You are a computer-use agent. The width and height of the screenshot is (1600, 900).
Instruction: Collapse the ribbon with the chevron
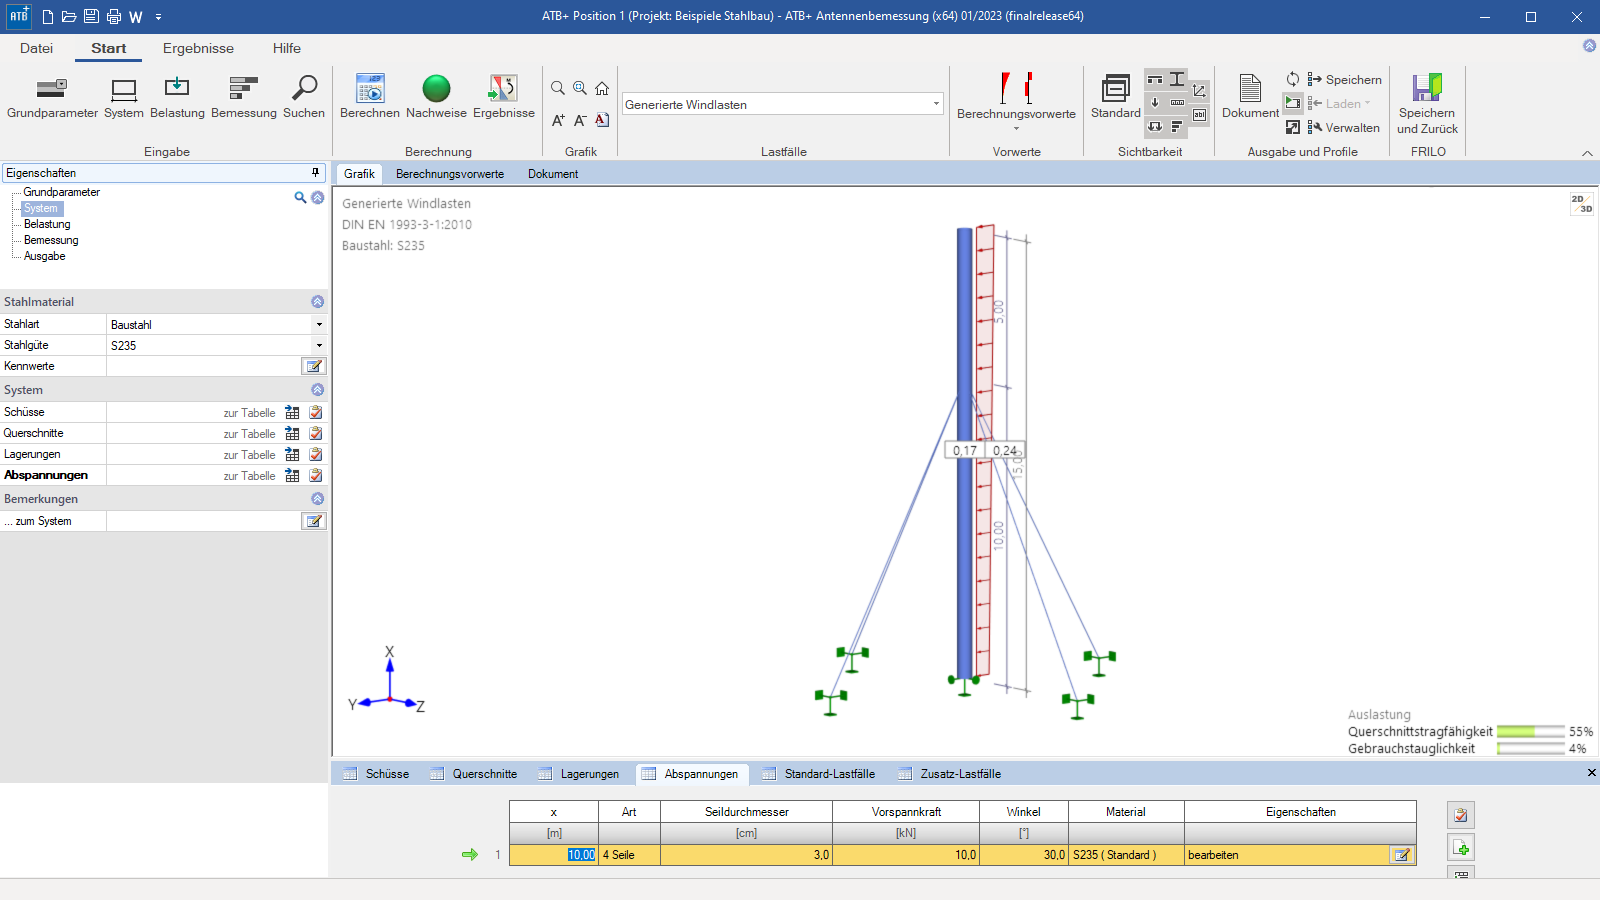pos(1587,153)
